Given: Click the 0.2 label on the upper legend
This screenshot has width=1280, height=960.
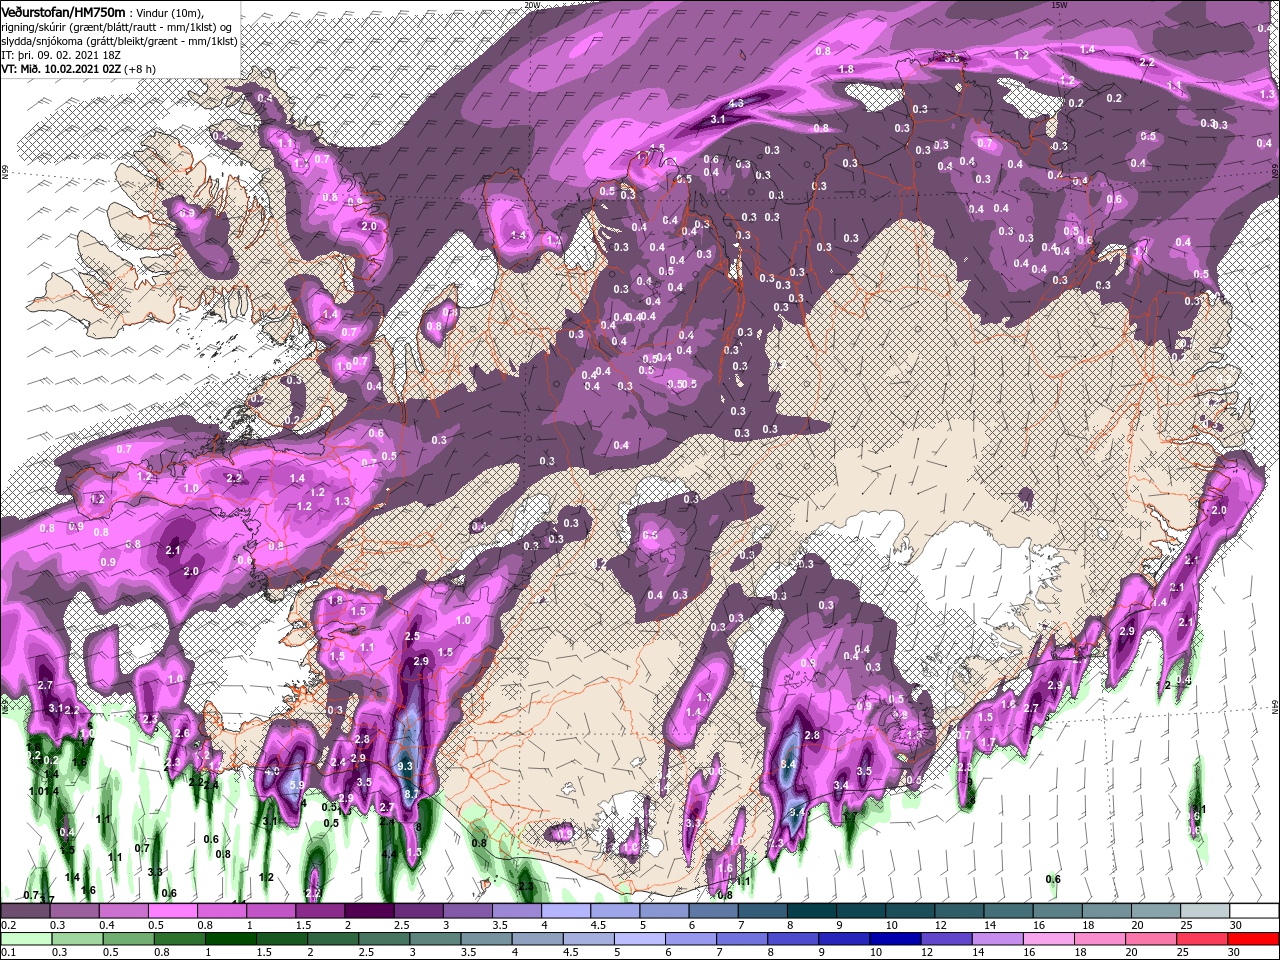Looking at the screenshot, I should tap(9, 925).
